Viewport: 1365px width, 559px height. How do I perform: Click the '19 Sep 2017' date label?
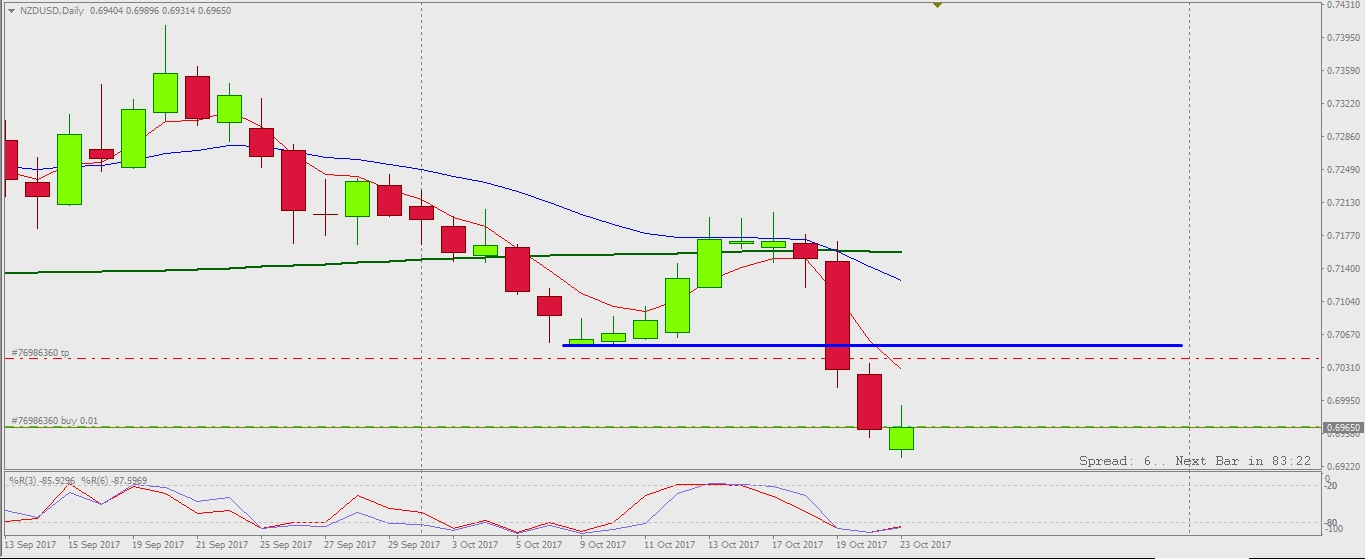pyautogui.click(x=156, y=545)
